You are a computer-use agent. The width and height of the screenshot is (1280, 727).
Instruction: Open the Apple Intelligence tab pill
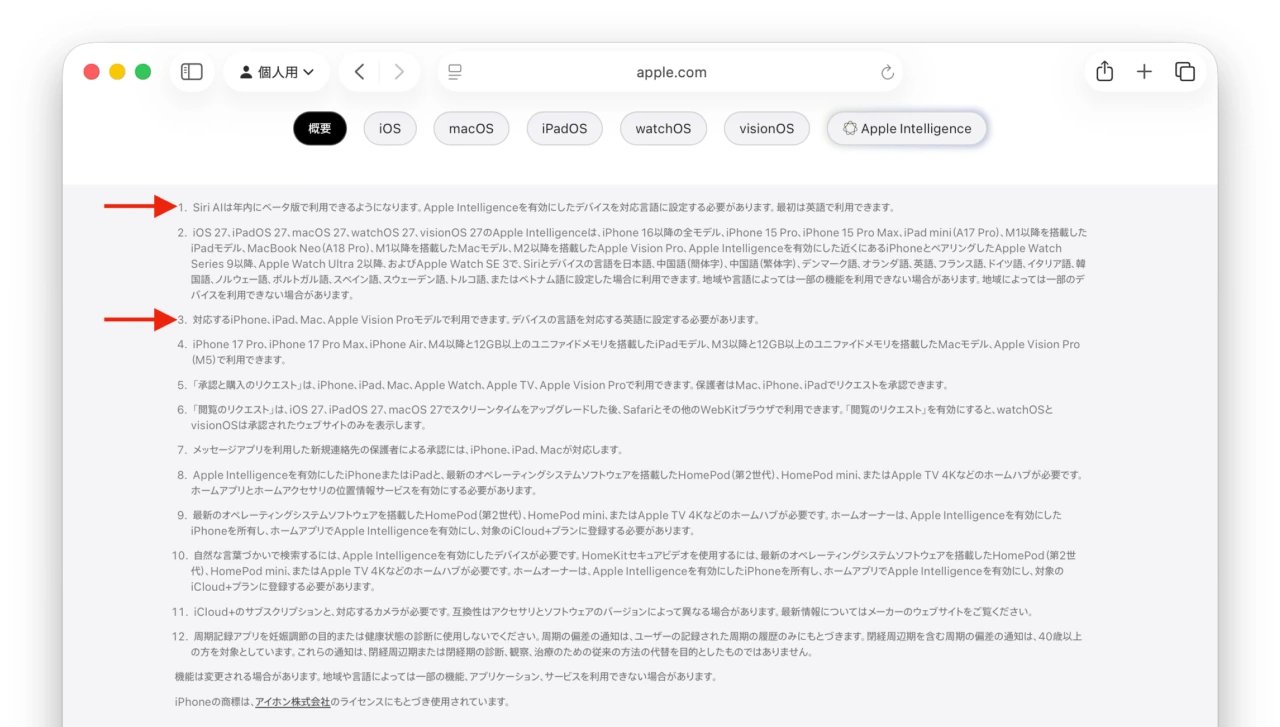[x=907, y=128]
